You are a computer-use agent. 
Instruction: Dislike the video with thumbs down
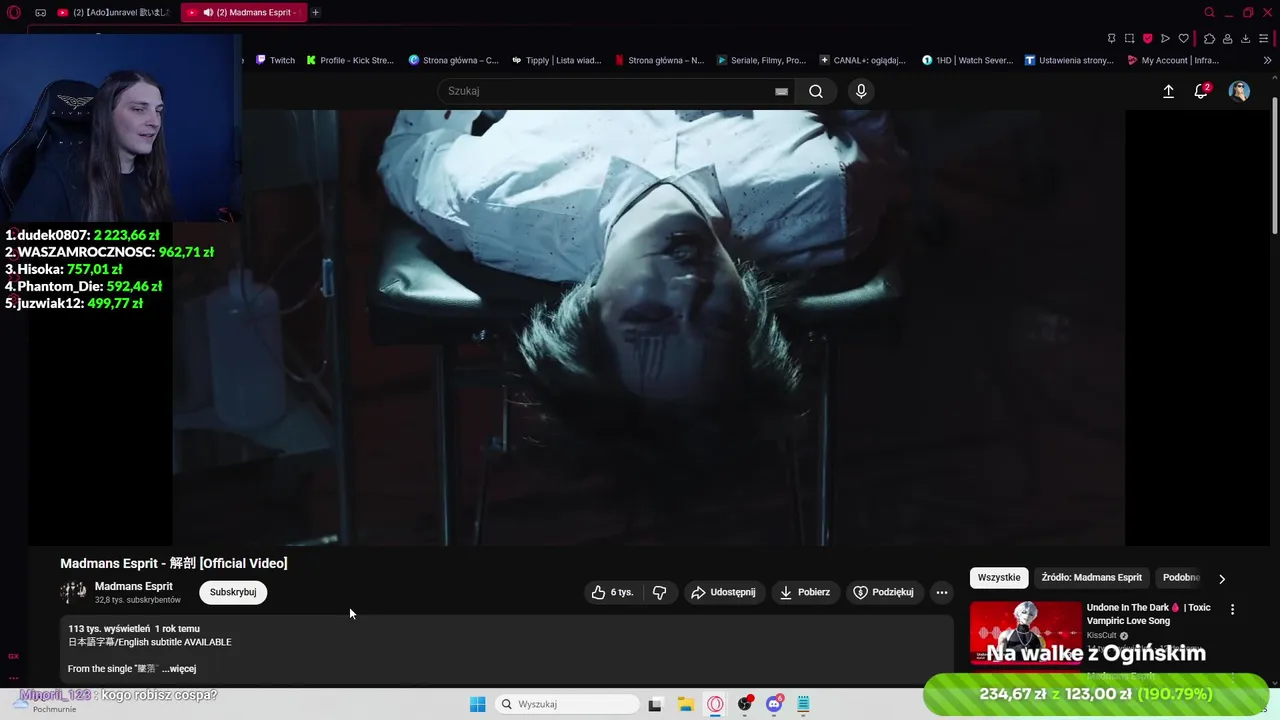pyautogui.click(x=660, y=592)
